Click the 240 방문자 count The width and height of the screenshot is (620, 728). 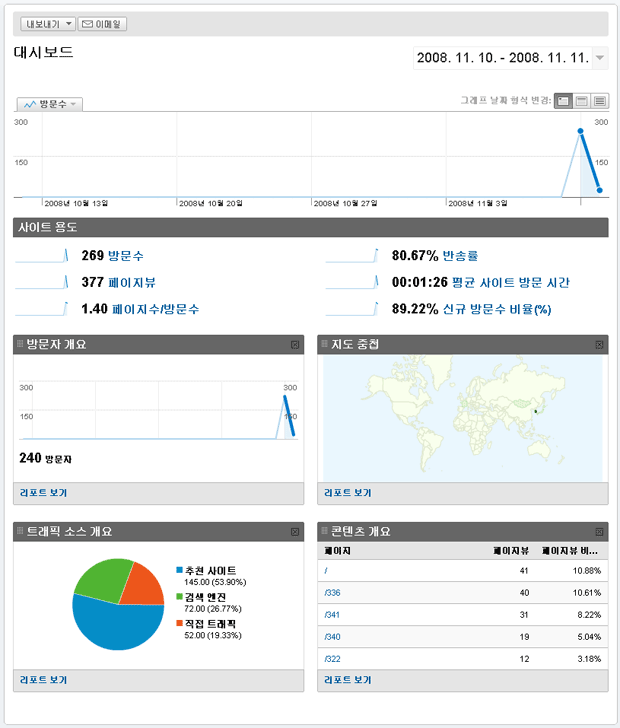pyautogui.click(x=46, y=458)
